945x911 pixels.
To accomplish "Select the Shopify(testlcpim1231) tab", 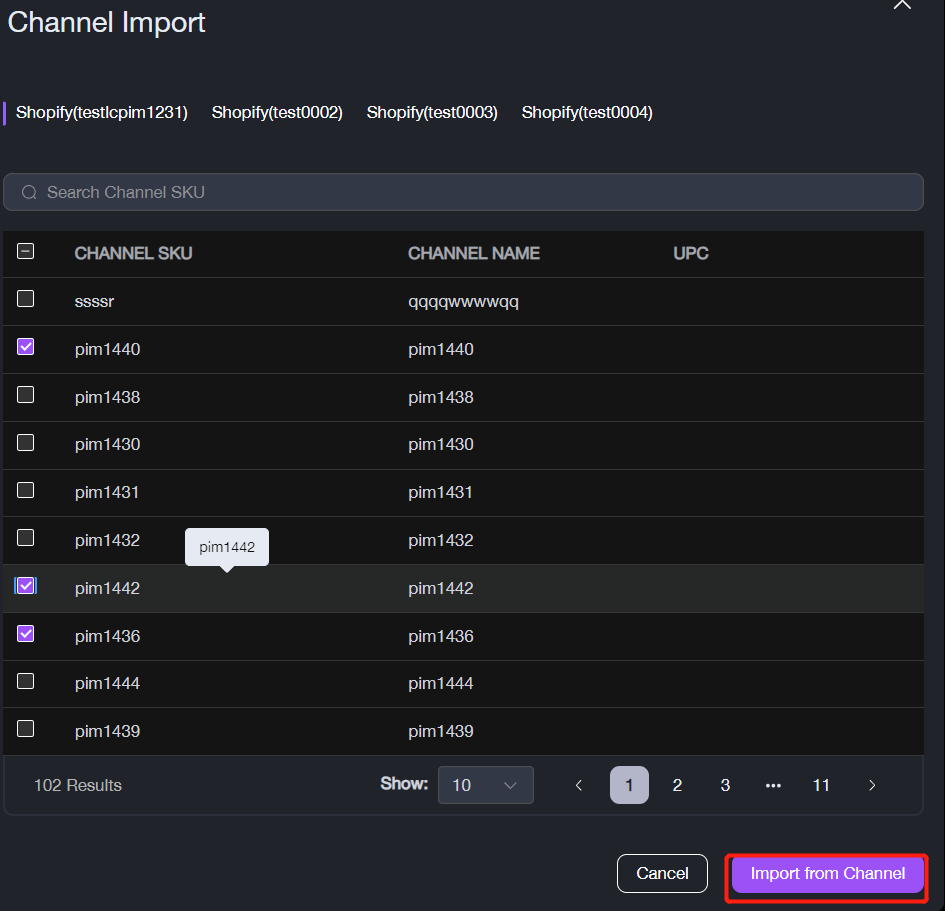I will tap(102, 113).
